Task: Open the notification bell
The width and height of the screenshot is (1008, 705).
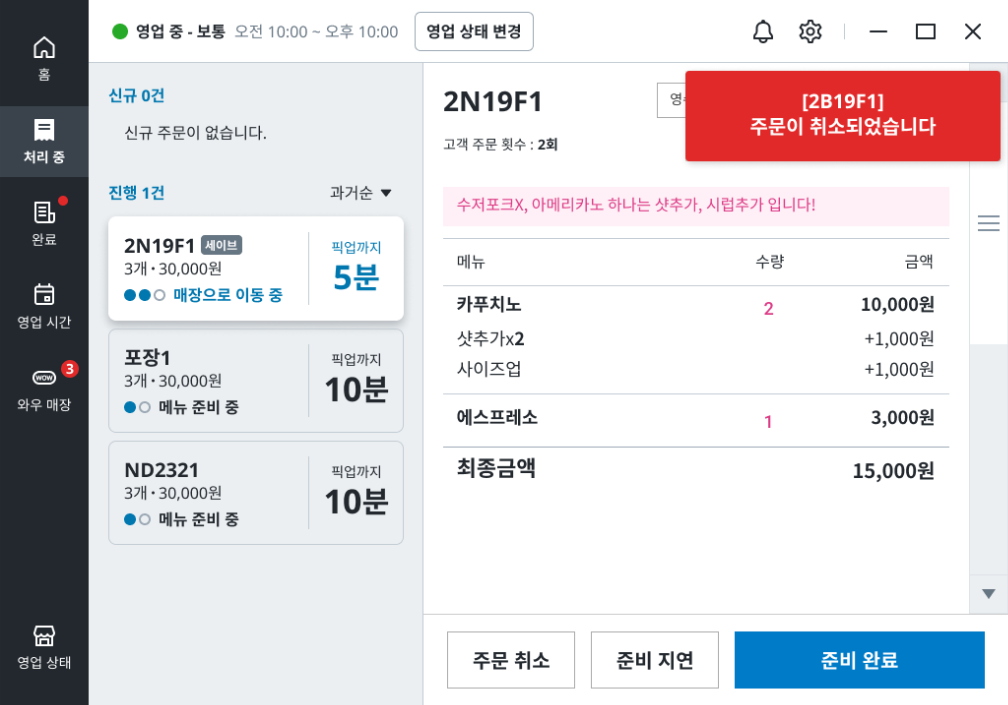Action: click(x=763, y=32)
